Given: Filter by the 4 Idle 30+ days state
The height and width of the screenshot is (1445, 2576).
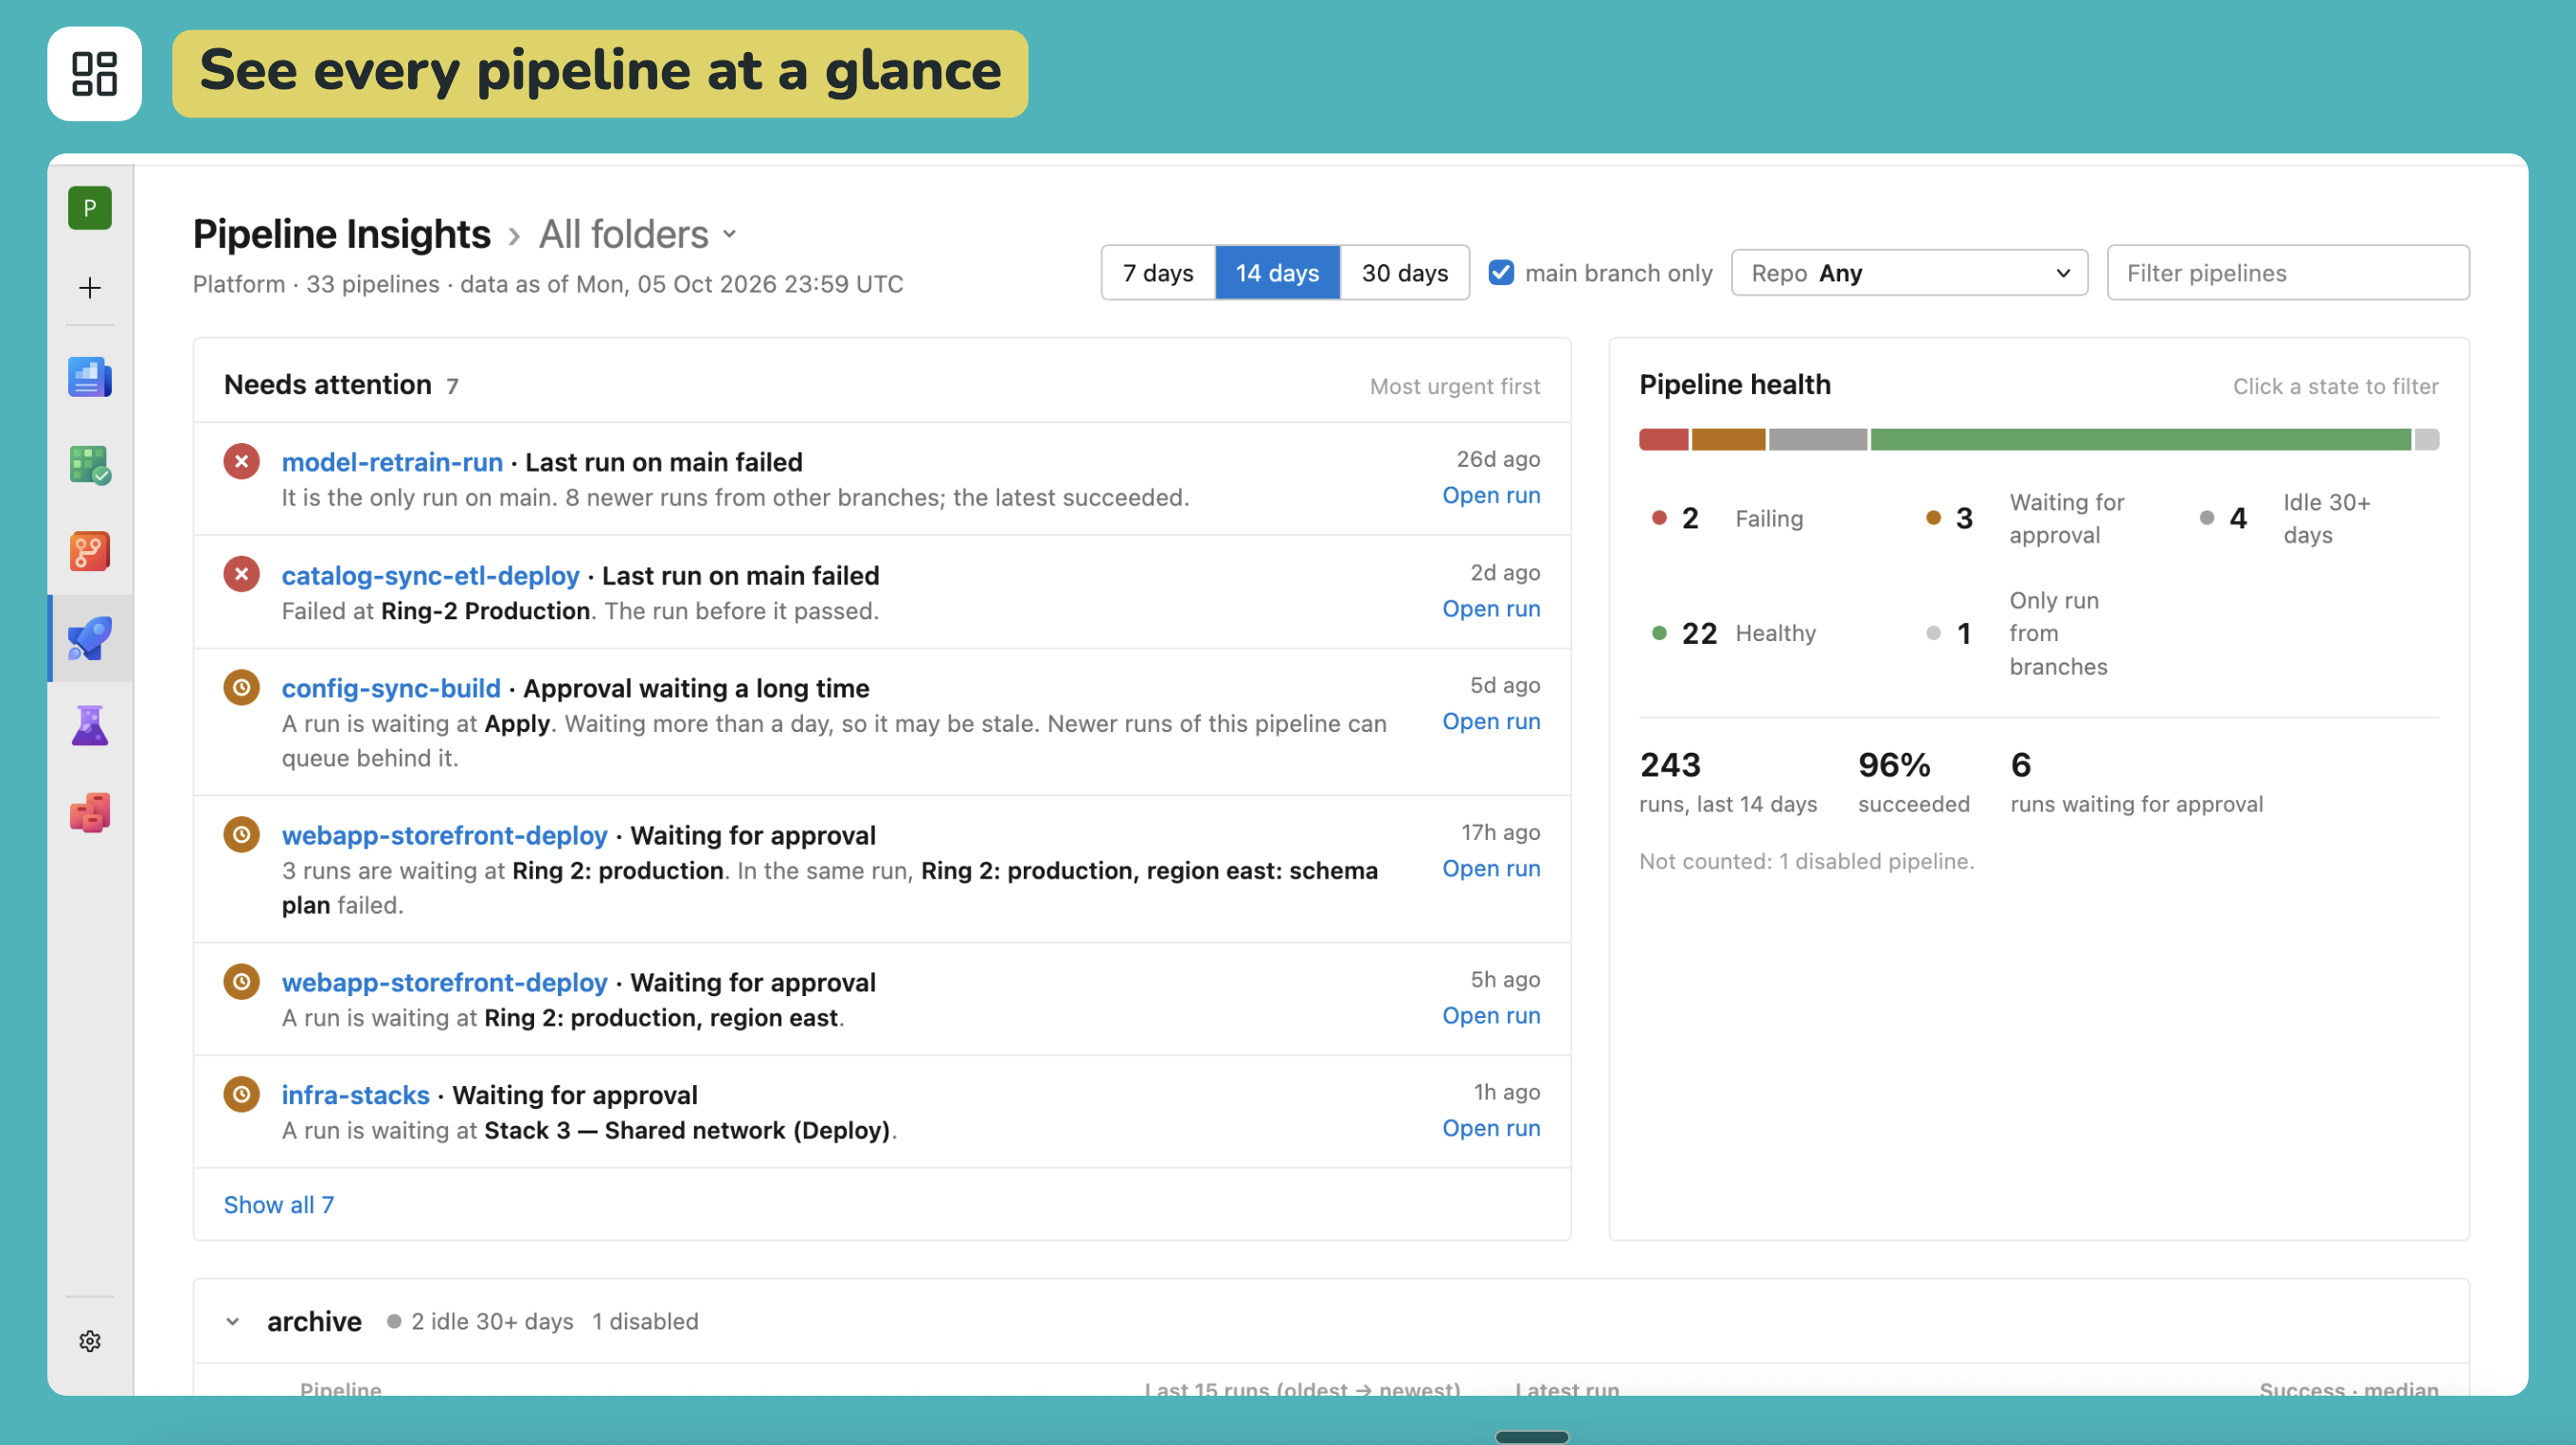Looking at the screenshot, I should 2285,518.
